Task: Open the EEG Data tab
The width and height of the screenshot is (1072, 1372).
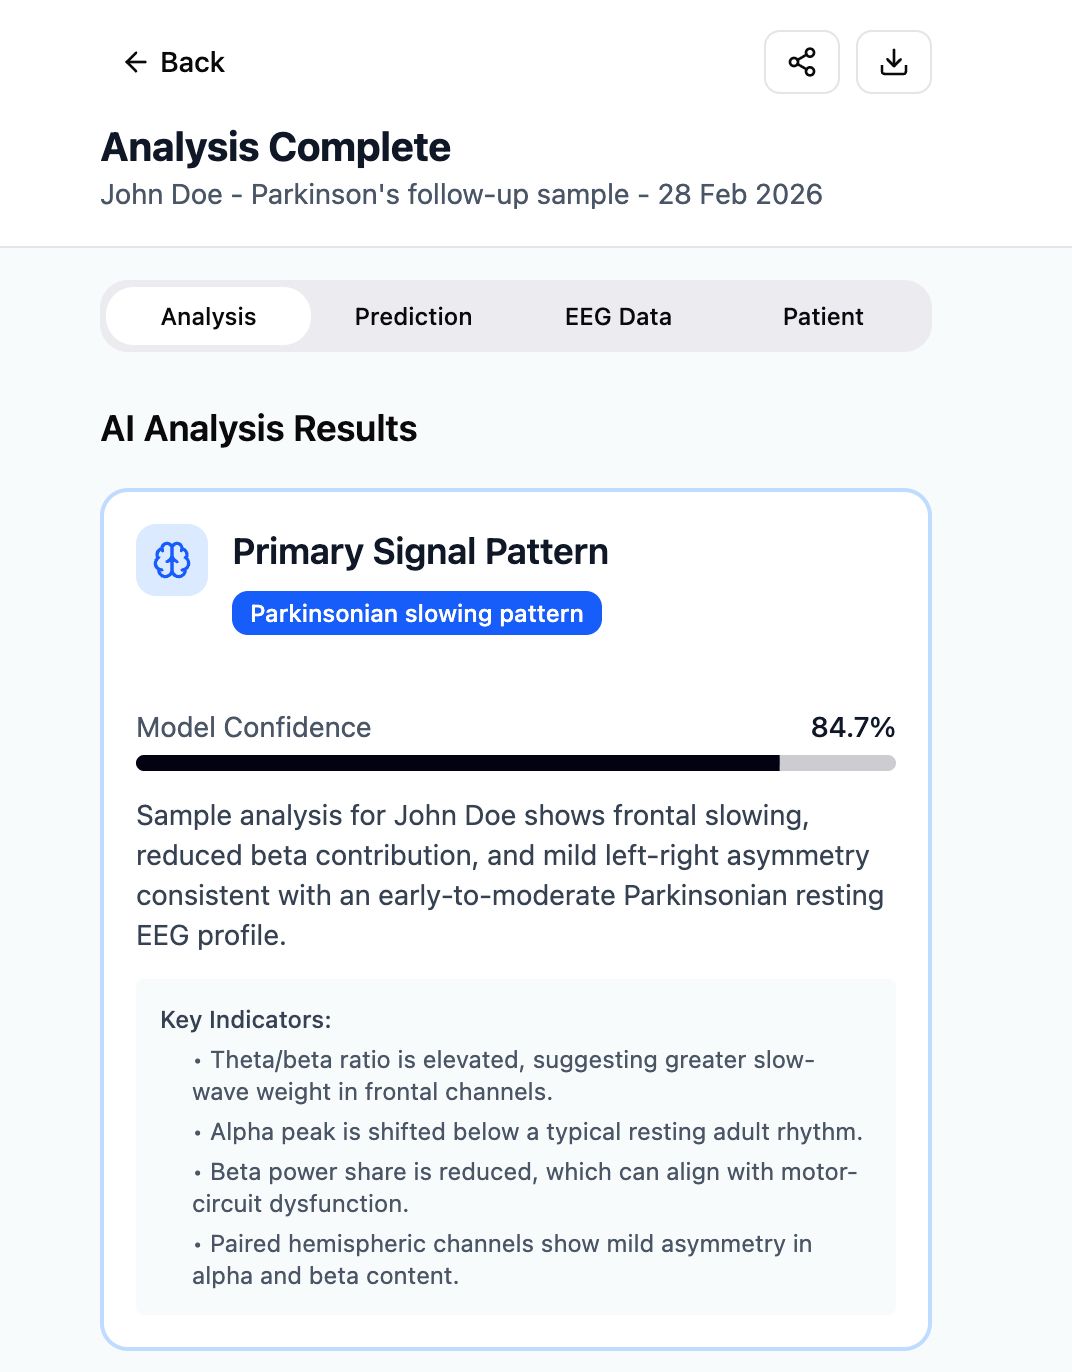Action: click(618, 317)
